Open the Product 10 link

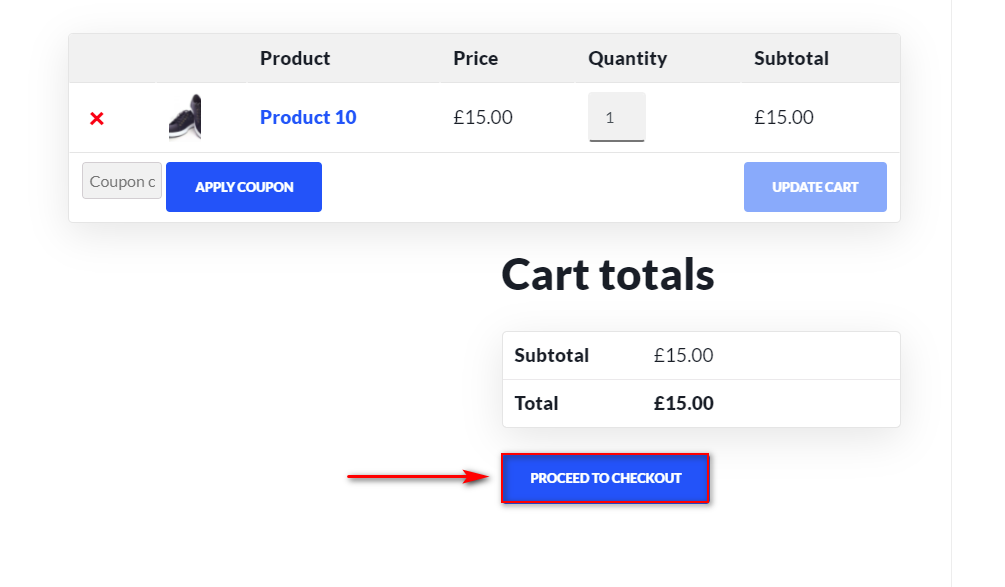click(x=308, y=117)
